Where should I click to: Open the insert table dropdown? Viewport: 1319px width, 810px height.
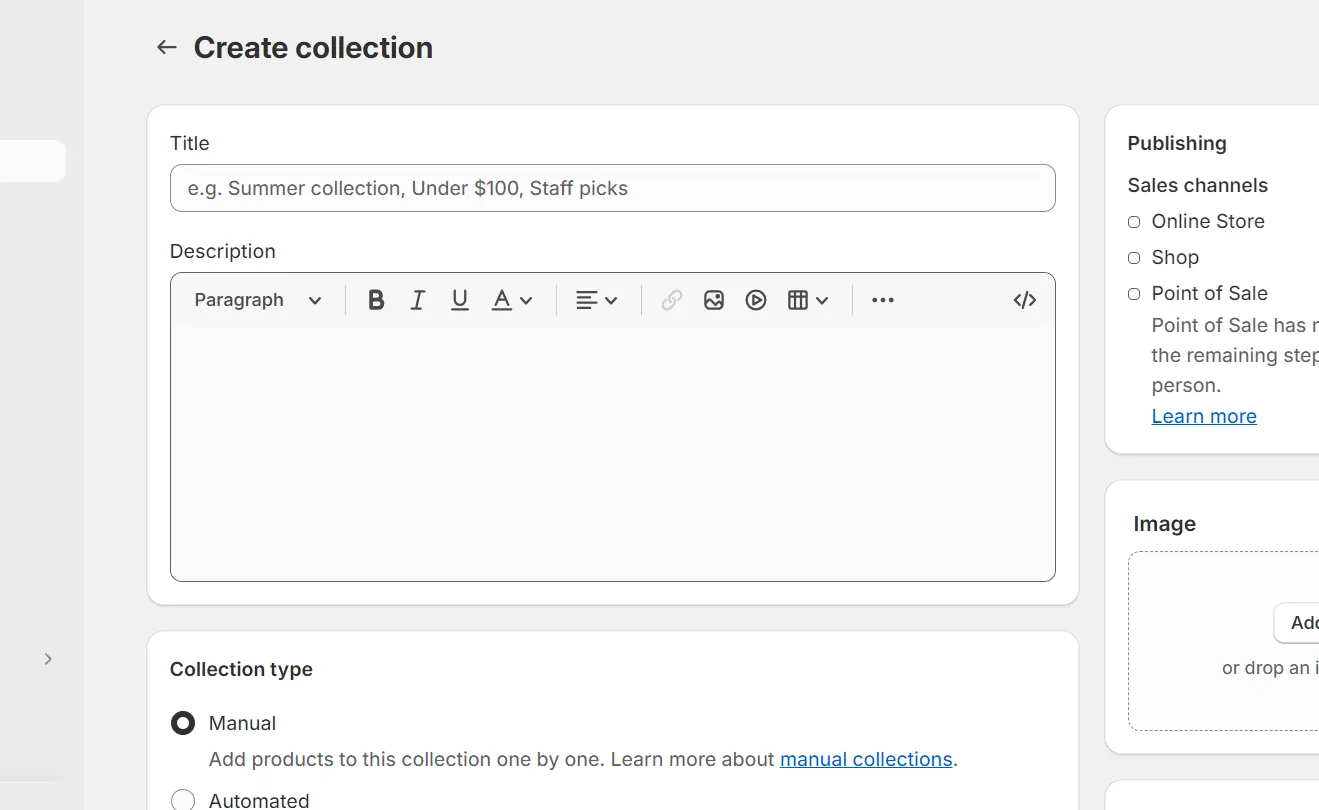[808, 300]
